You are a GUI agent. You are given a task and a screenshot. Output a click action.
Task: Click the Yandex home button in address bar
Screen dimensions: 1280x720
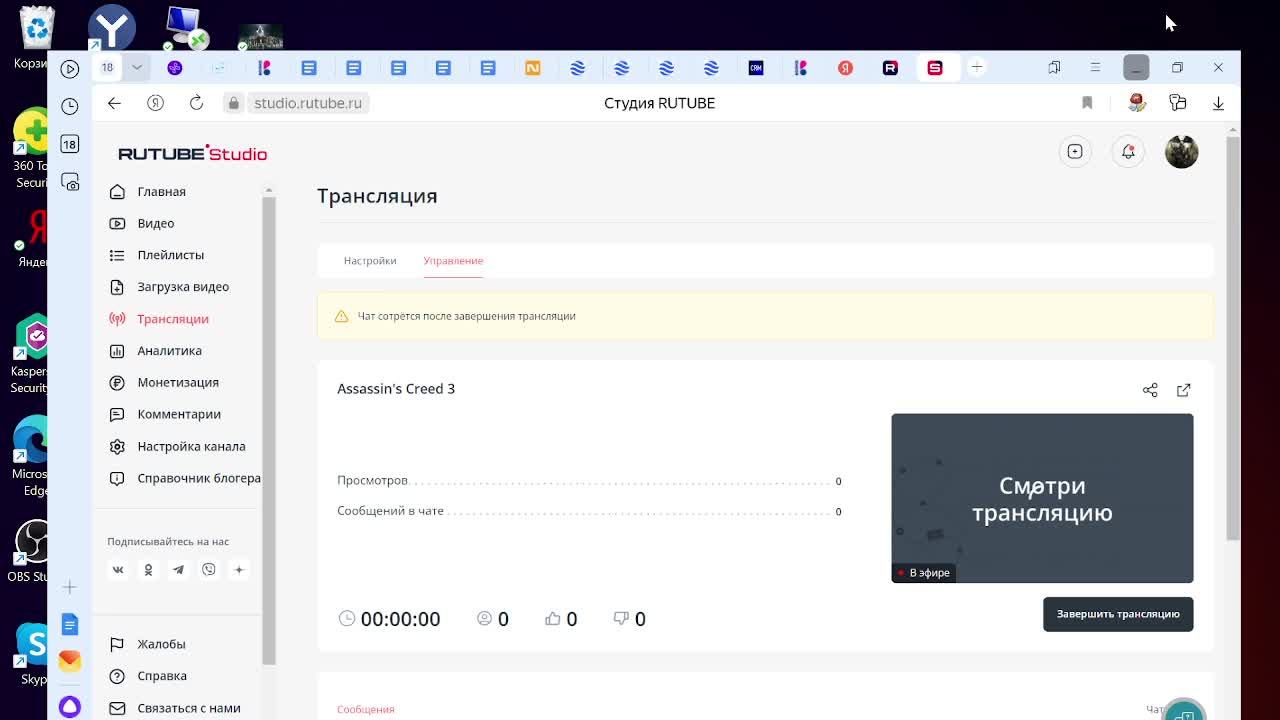click(x=155, y=103)
